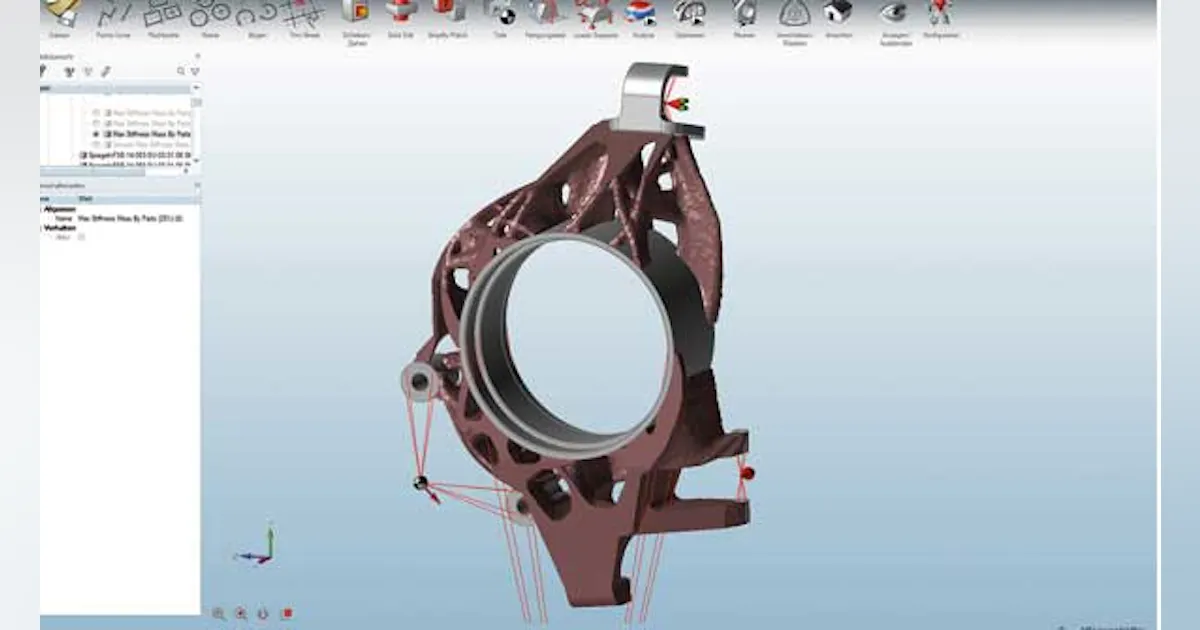Screen dimensions: 1200x630
Task: Select the black load point at lower left
Action: [420, 483]
